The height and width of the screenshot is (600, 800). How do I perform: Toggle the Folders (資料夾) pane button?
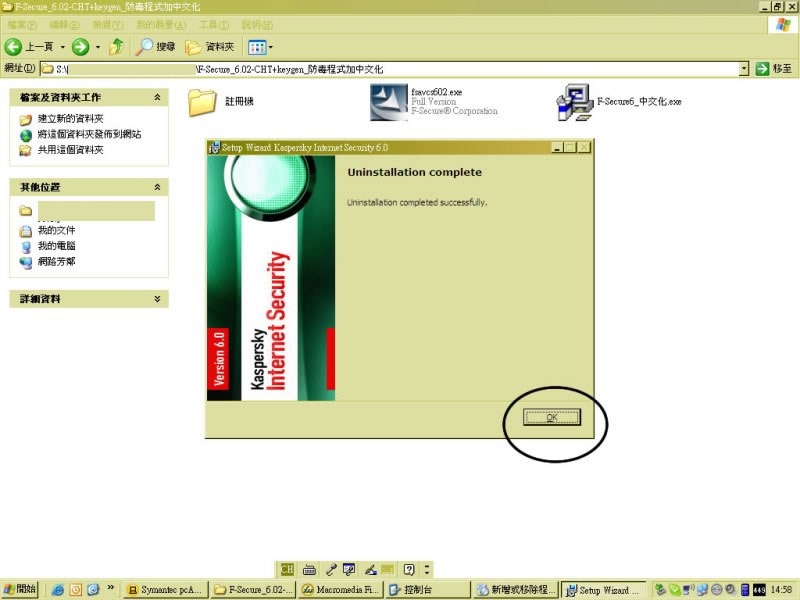pos(210,47)
